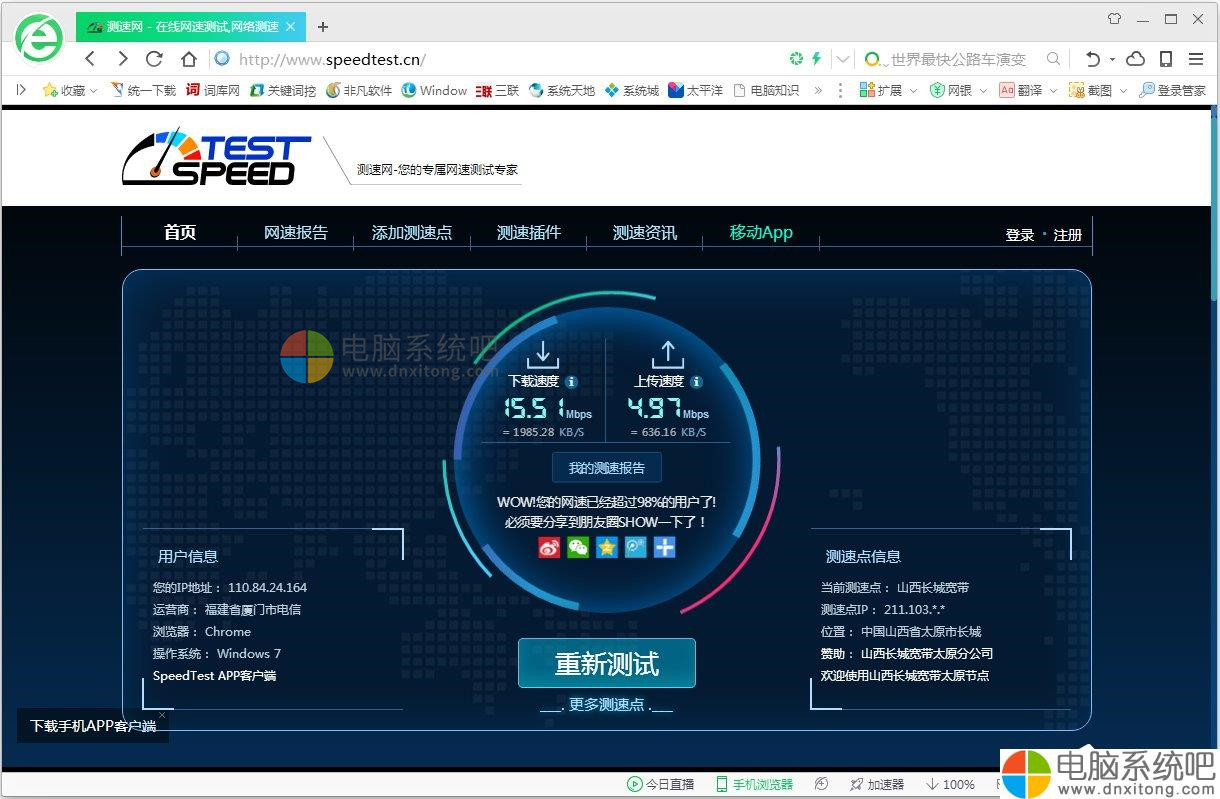Close the 测速网 browser tab
The height and width of the screenshot is (799, 1220).
[x=290, y=27]
